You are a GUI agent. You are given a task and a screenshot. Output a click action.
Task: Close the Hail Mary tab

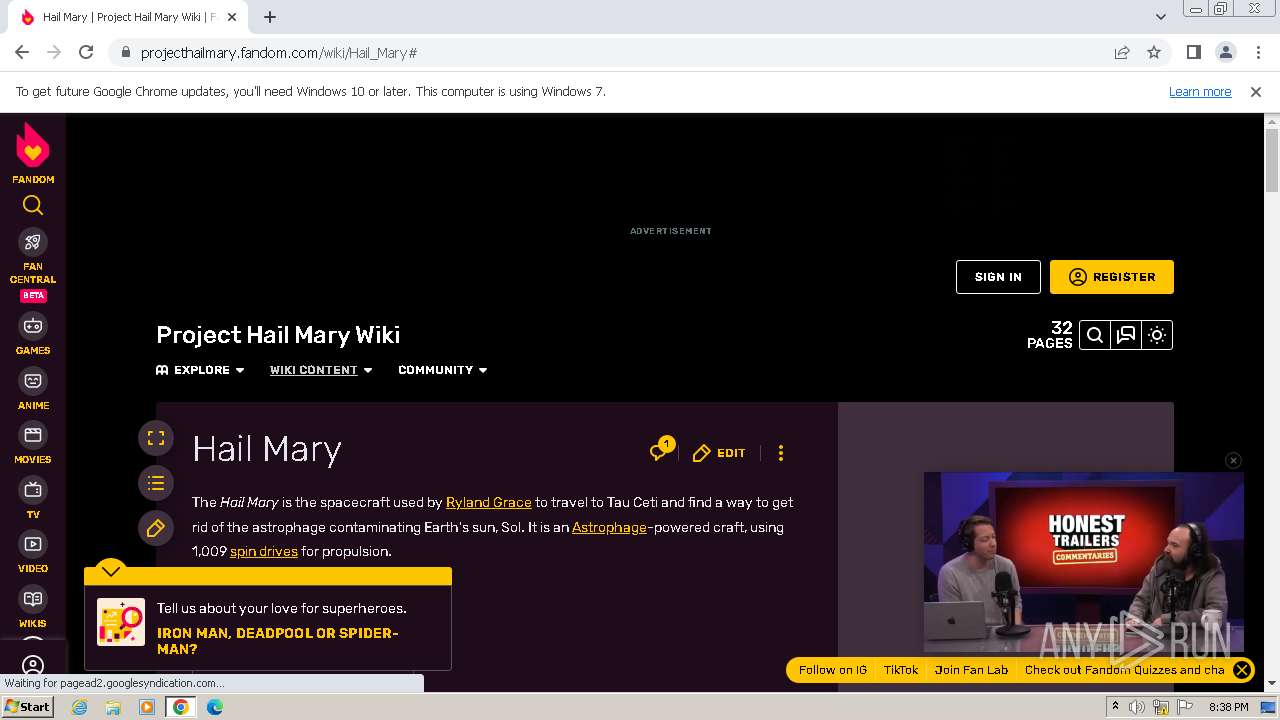click(x=232, y=17)
